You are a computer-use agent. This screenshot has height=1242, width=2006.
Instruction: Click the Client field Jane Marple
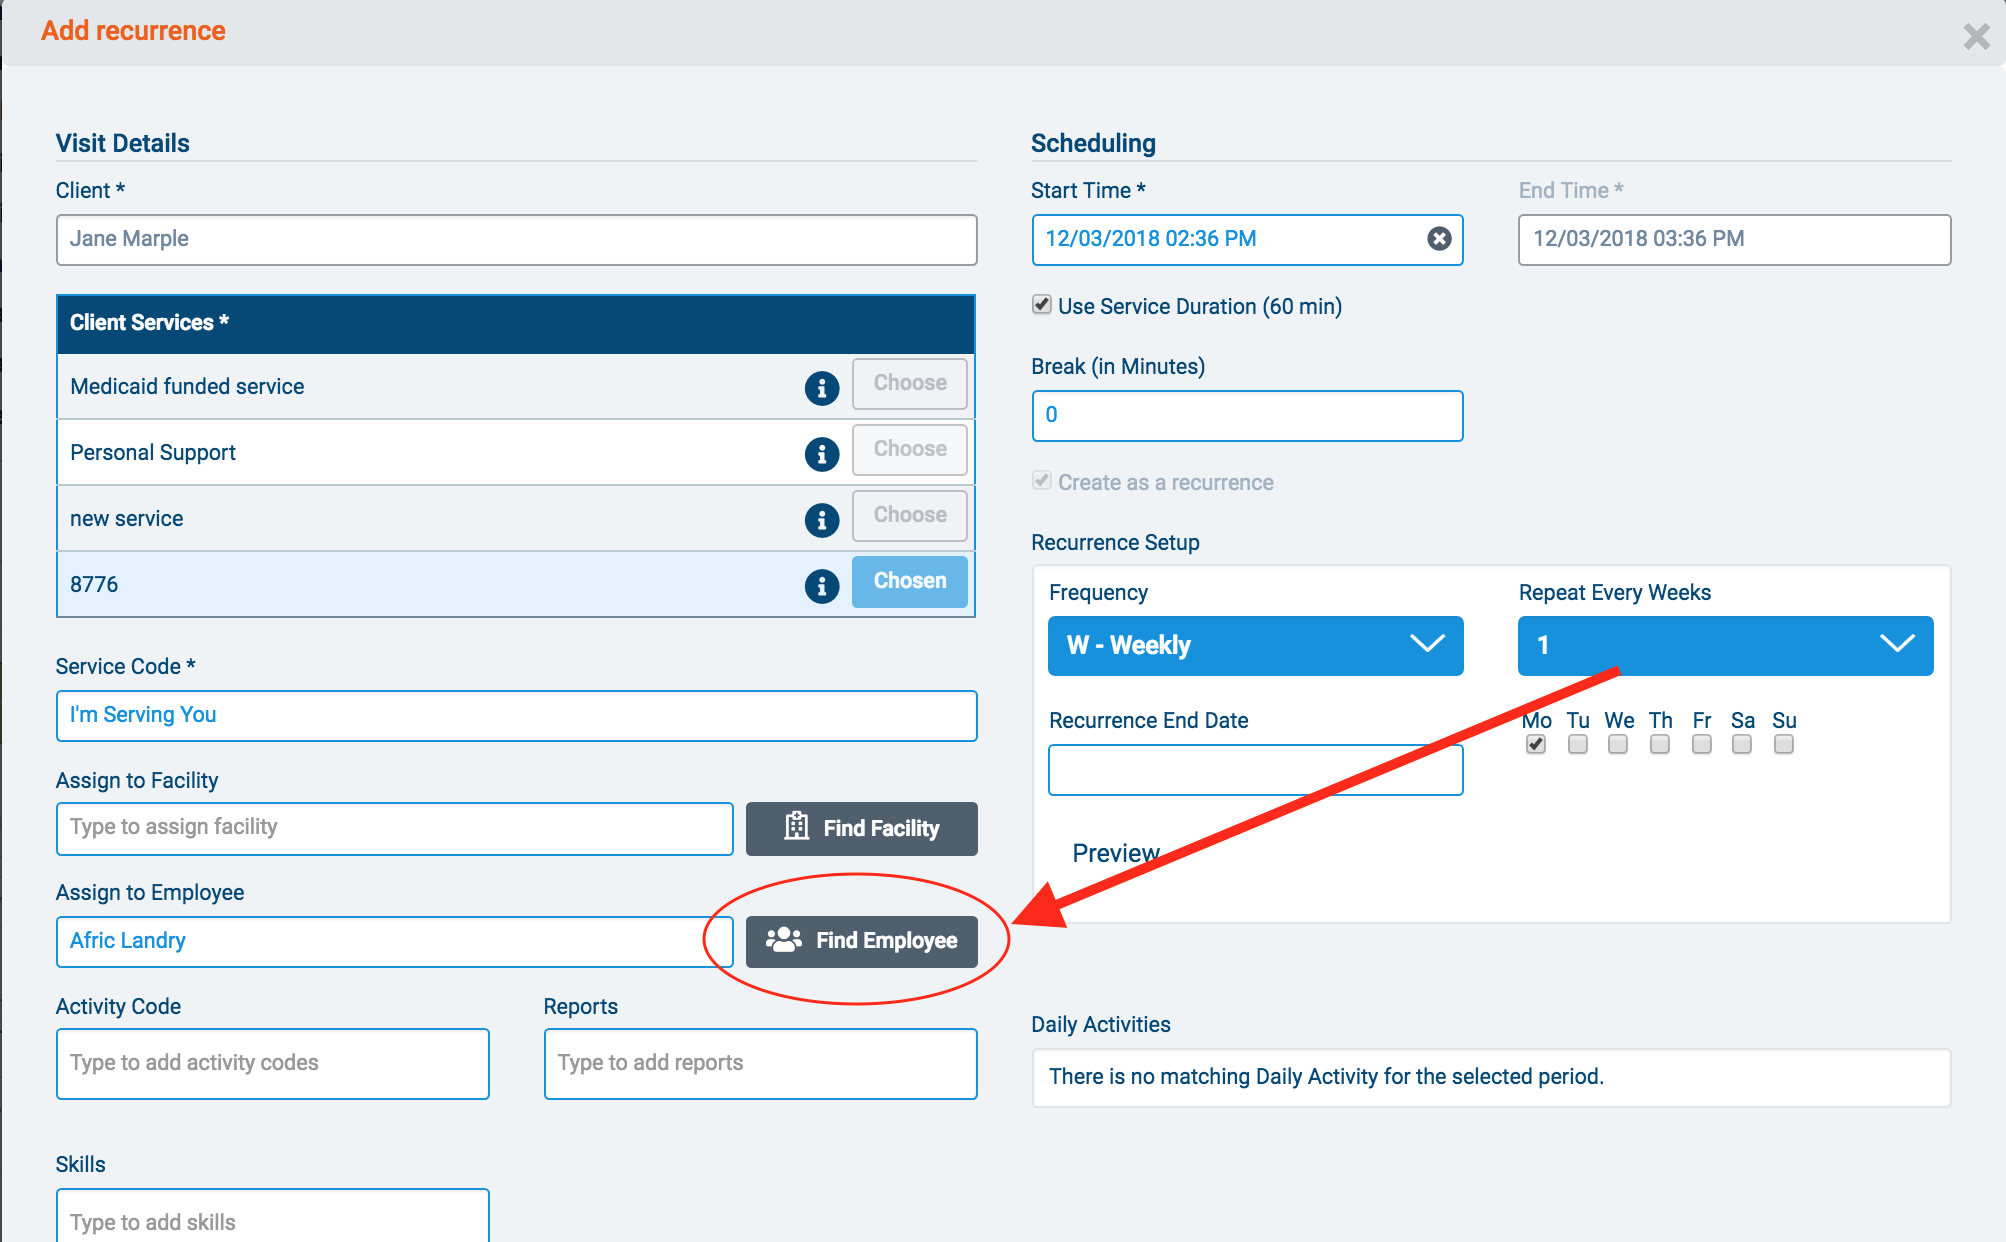(x=516, y=239)
